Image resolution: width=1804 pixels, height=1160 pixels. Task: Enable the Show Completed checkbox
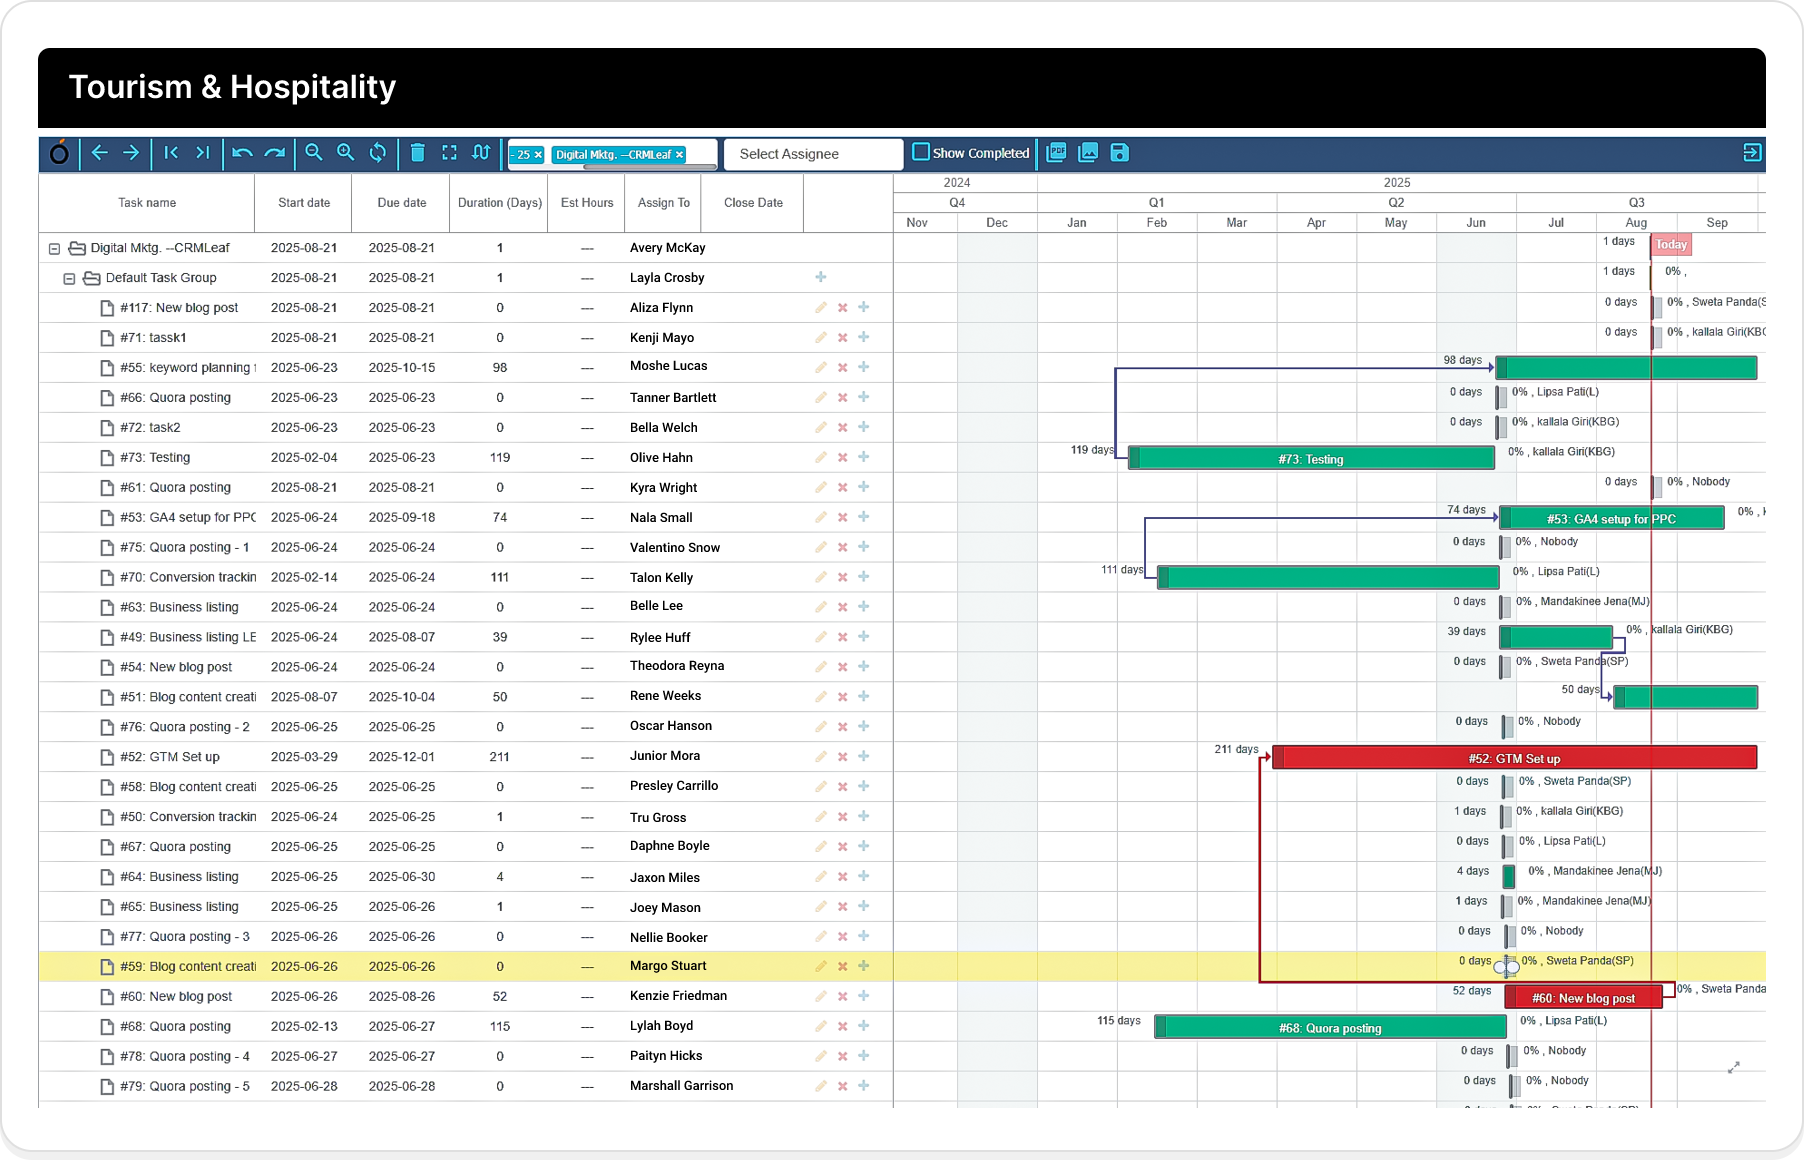921,152
